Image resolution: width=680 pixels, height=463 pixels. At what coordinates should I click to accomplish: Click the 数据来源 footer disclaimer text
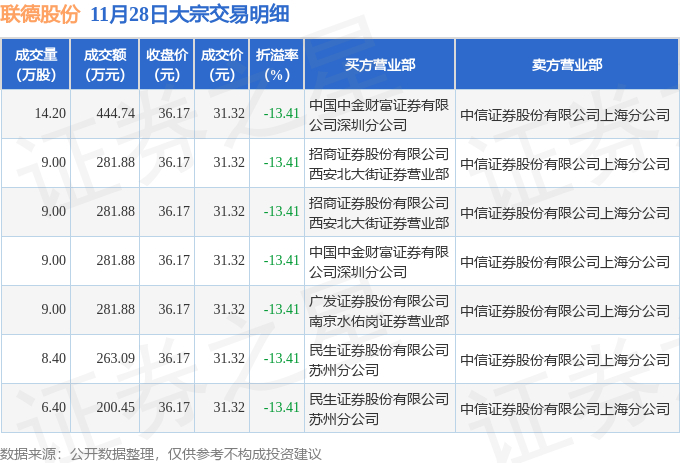[x=160, y=454]
